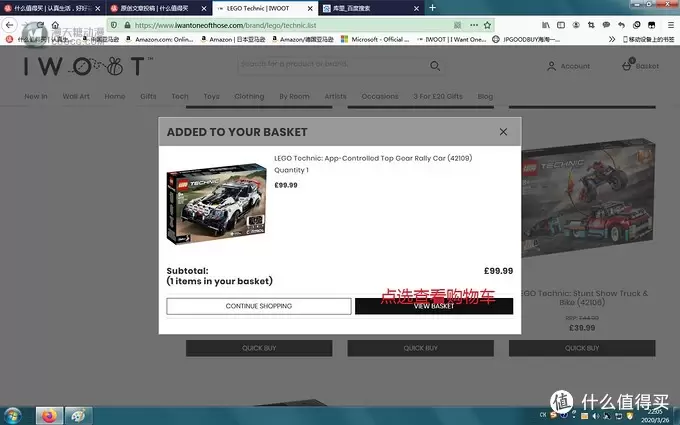
Task: Click the left product's Quick Buy button
Action: pyautogui.click(x=259, y=348)
